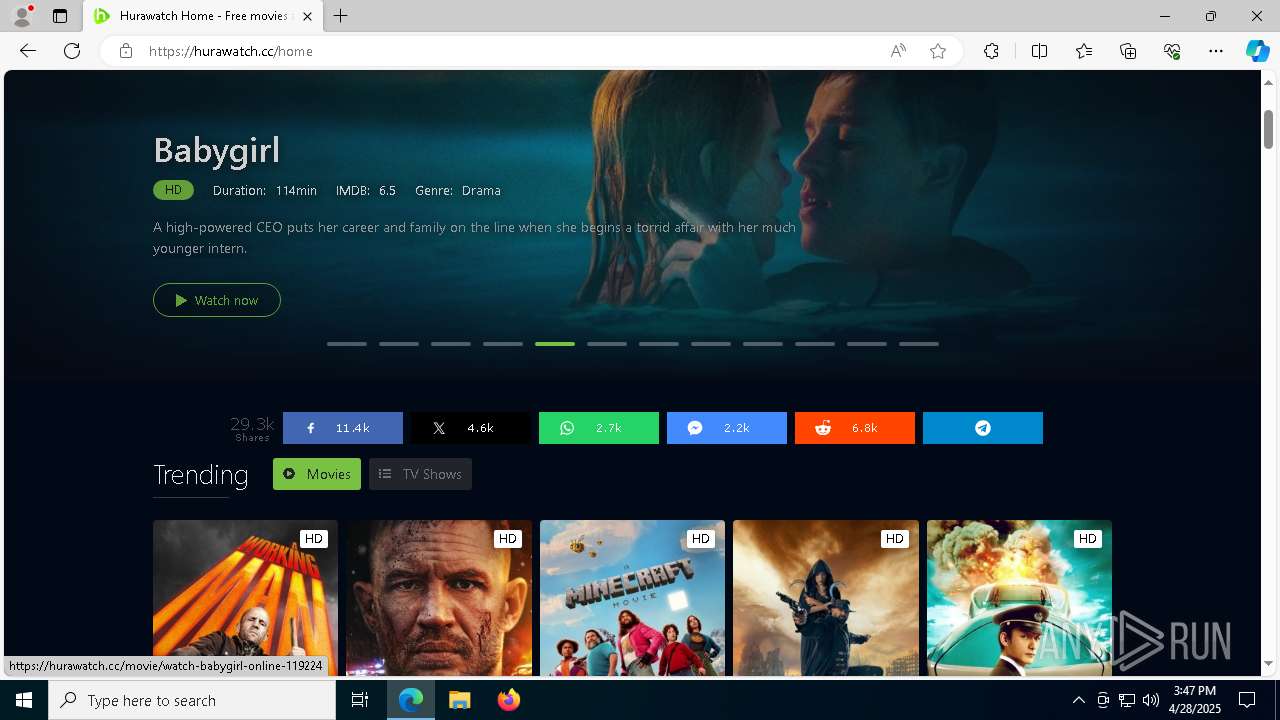Open the browser profile avatar
1280x720 pixels.
[x=22, y=16]
